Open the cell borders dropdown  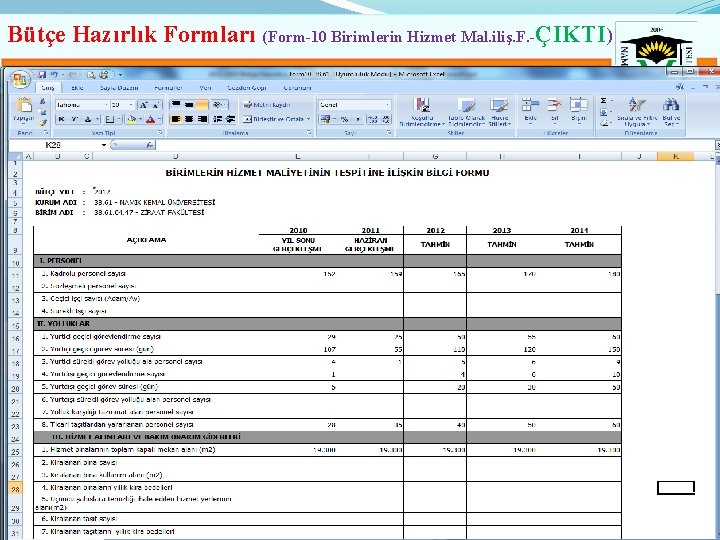click(118, 119)
